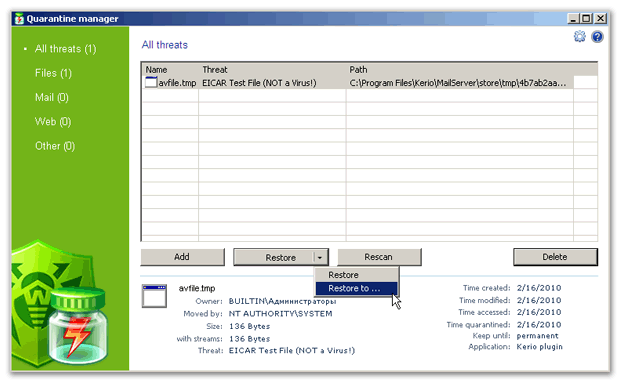Select Other (0) category
The height and width of the screenshot is (382, 620).
55,146
